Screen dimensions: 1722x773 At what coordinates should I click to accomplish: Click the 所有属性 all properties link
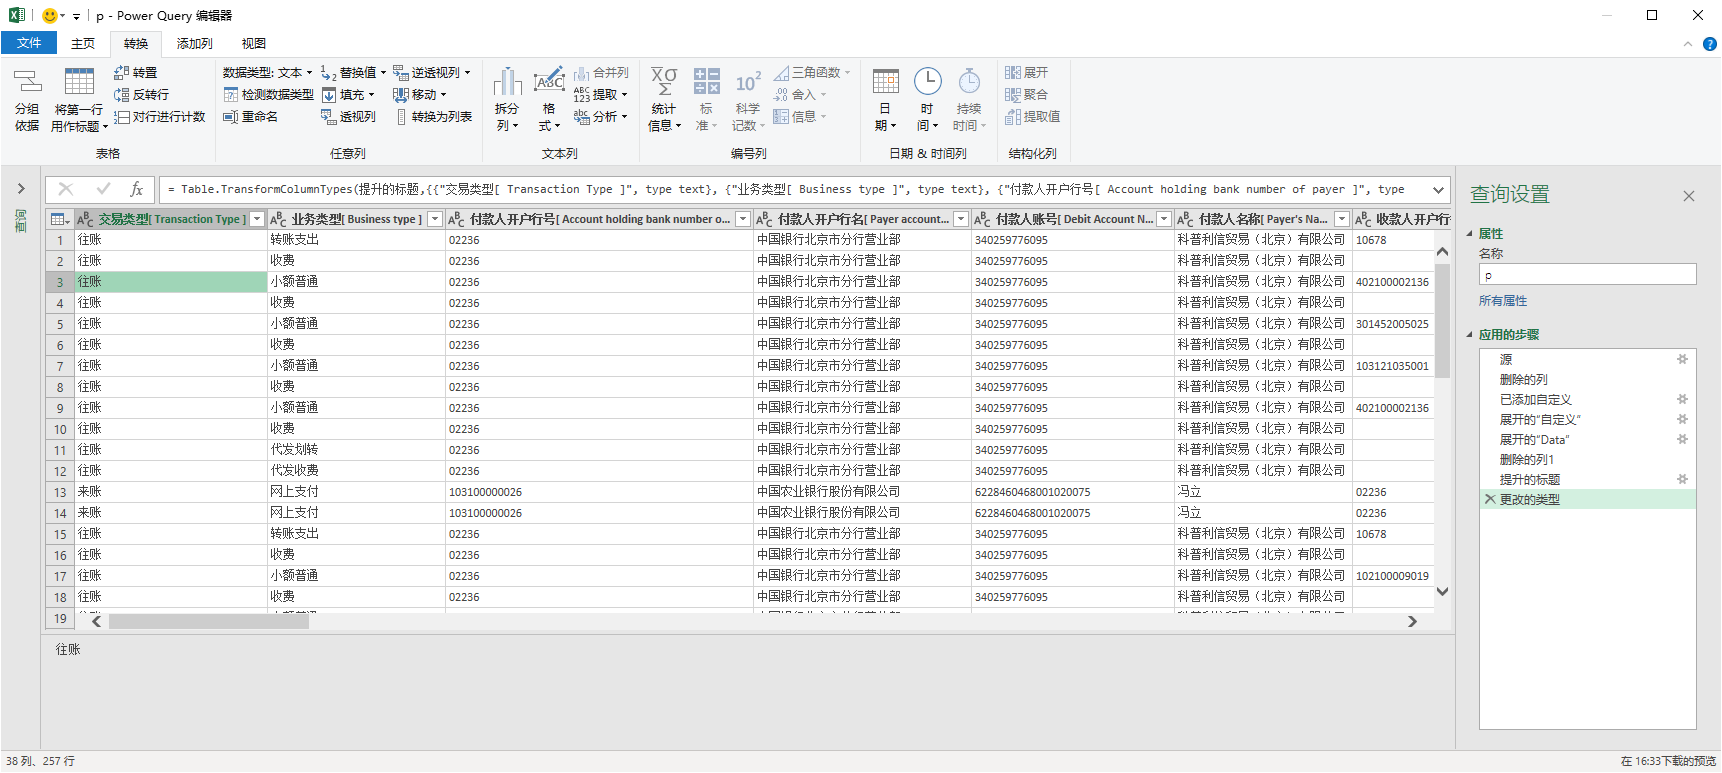1503,301
